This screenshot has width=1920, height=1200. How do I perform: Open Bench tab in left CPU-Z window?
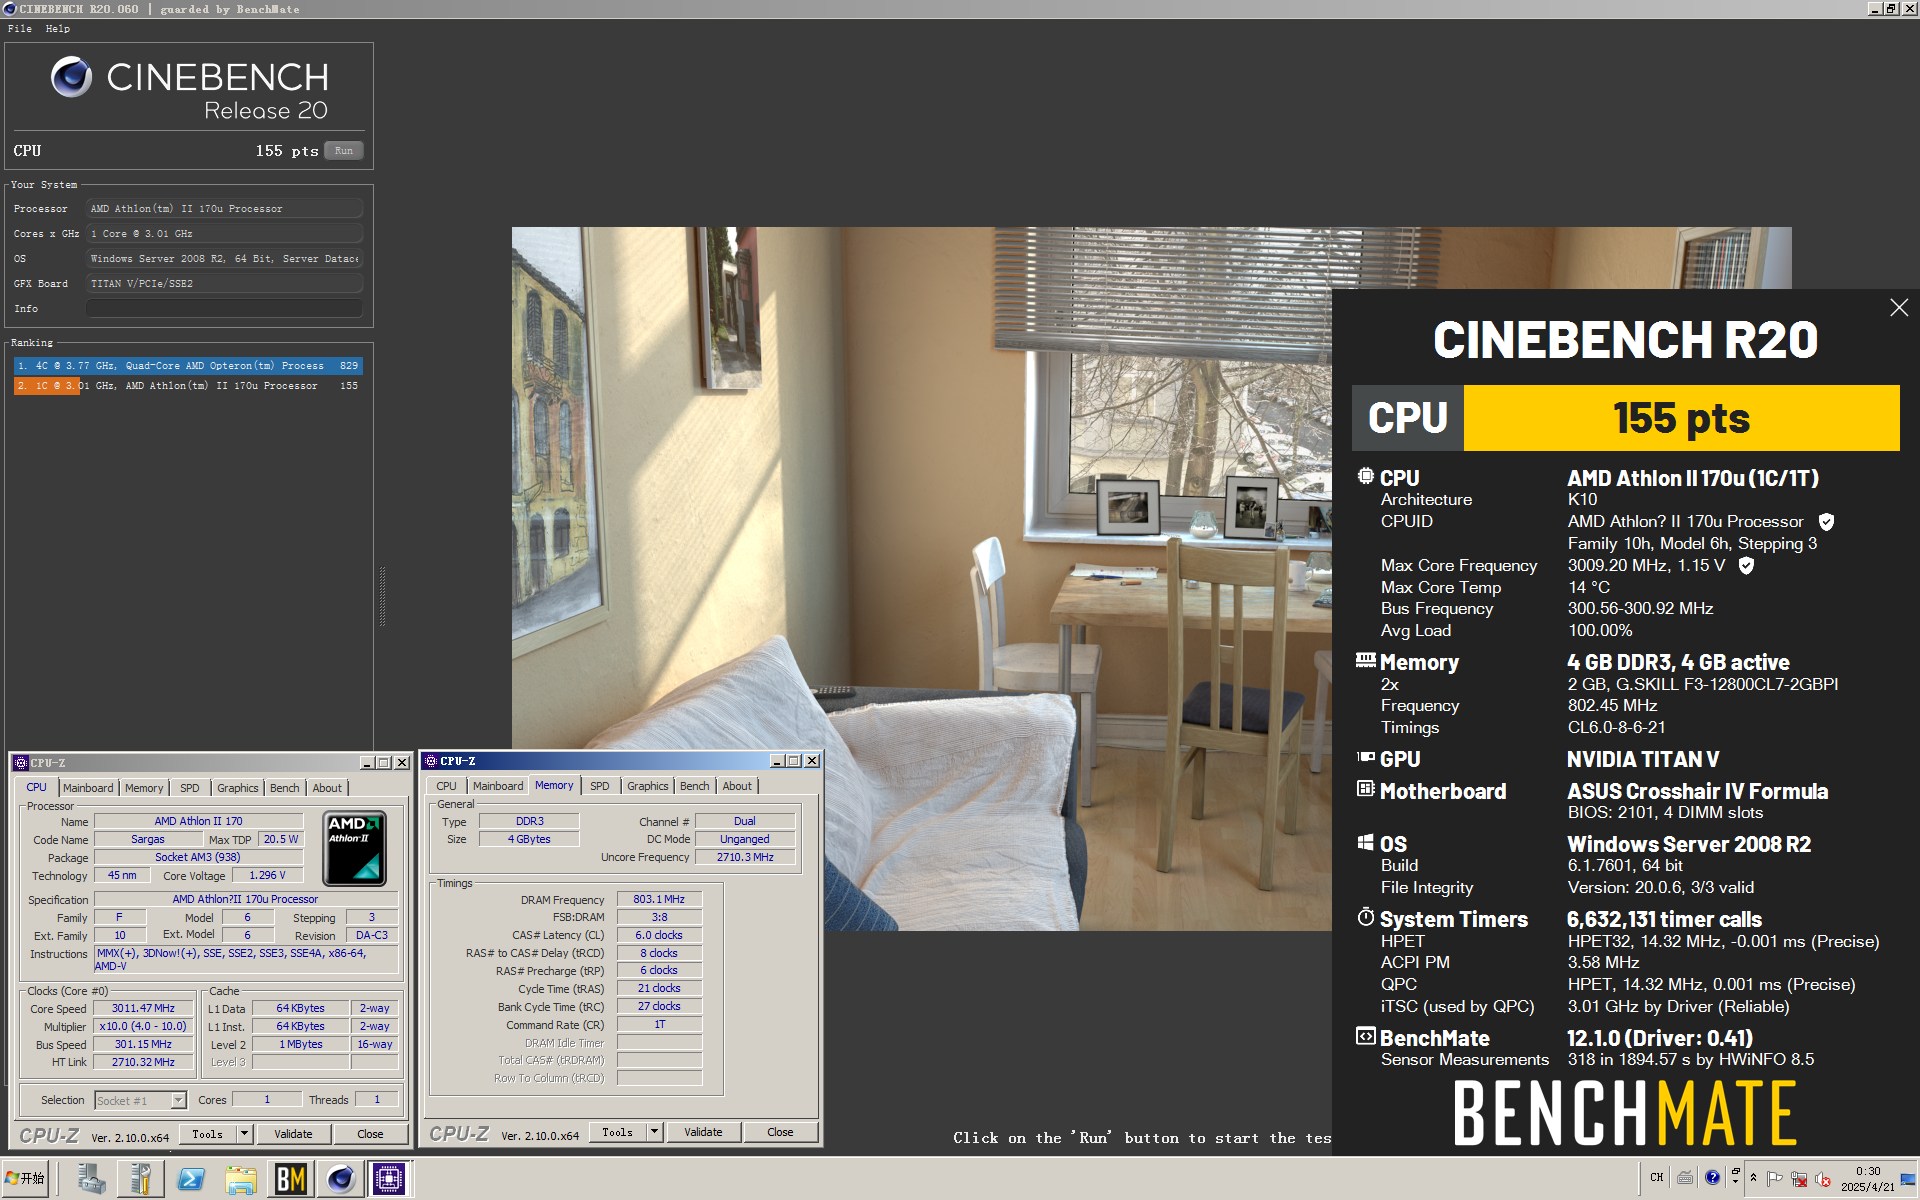(285, 788)
